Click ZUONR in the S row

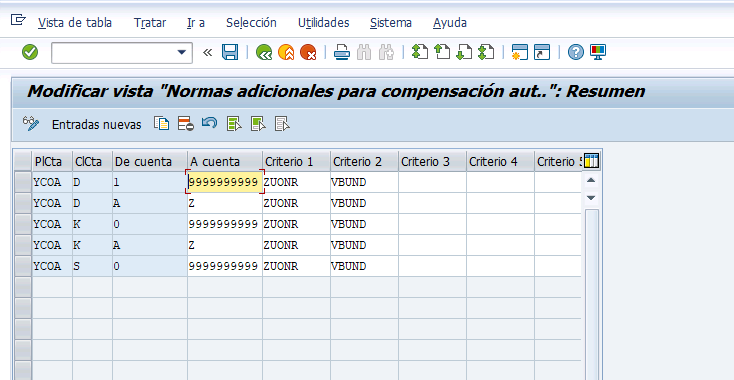[x=296, y=266]
